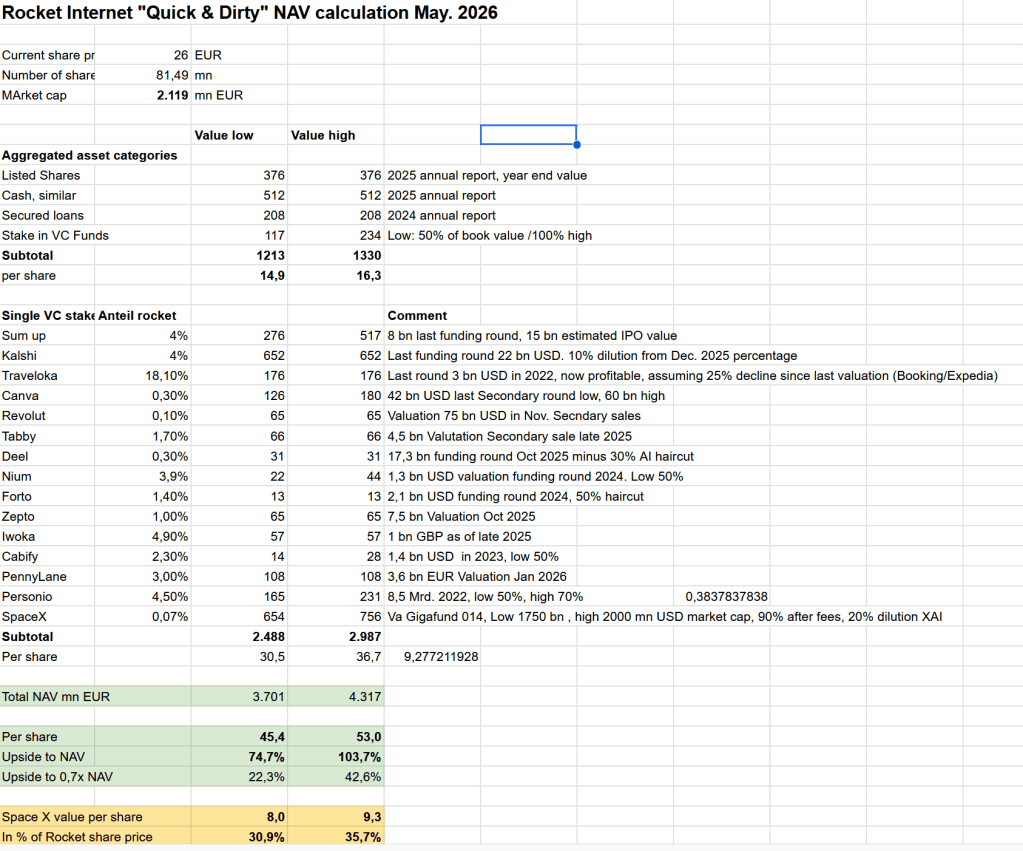This screenshot has width=1023, height=851.
Task: Click the 'Value low' column header
Action: coord(224,135)
